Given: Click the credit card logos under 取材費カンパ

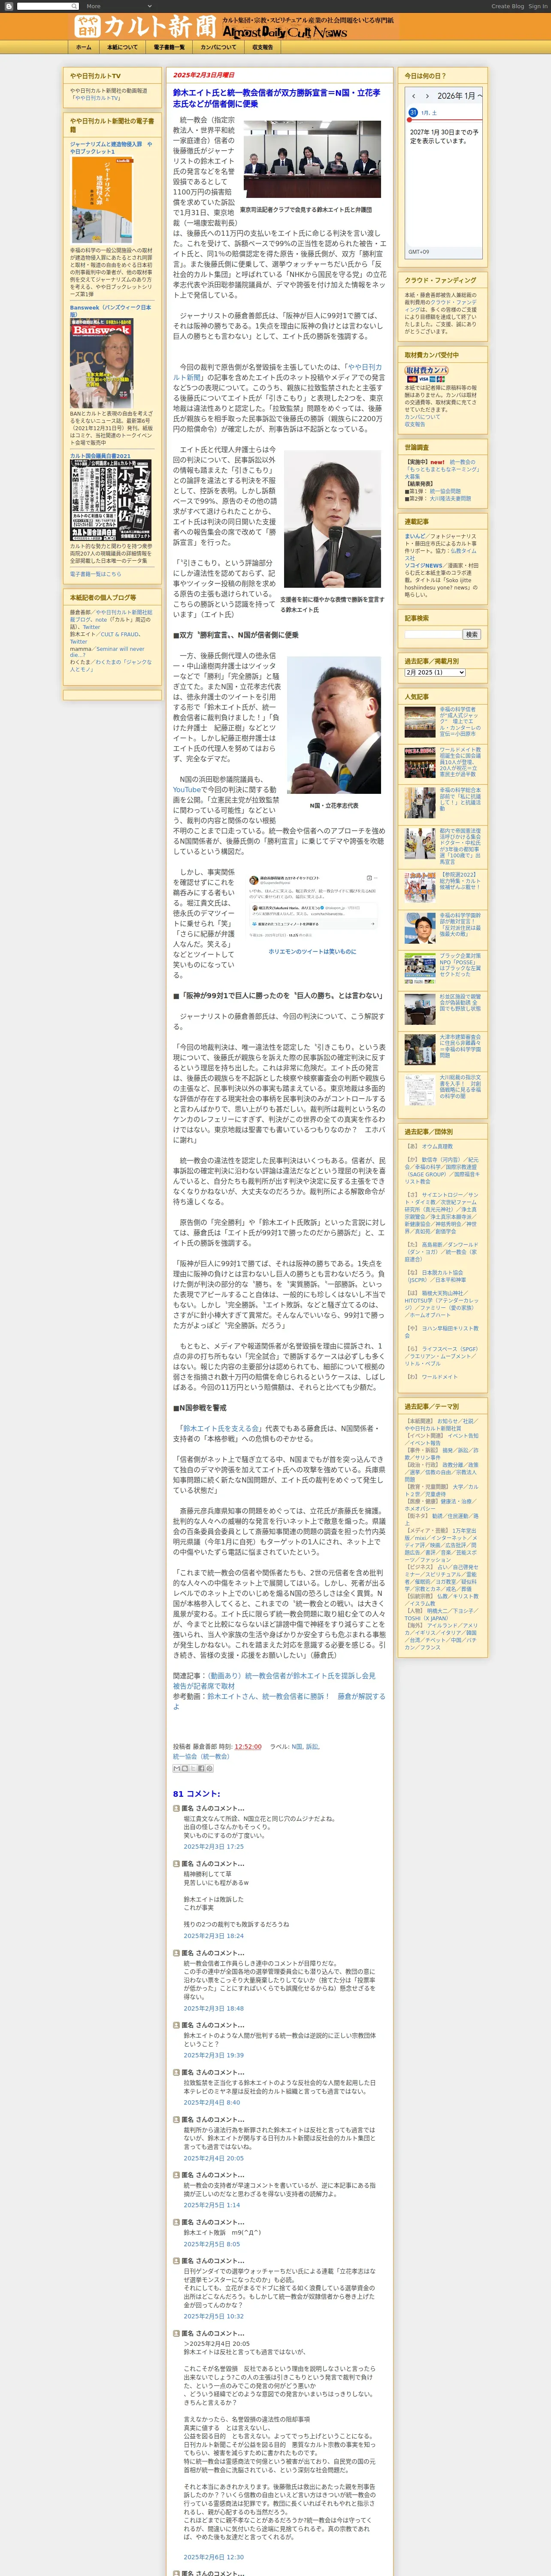Looking at the screenshot, I should [426, 380].
